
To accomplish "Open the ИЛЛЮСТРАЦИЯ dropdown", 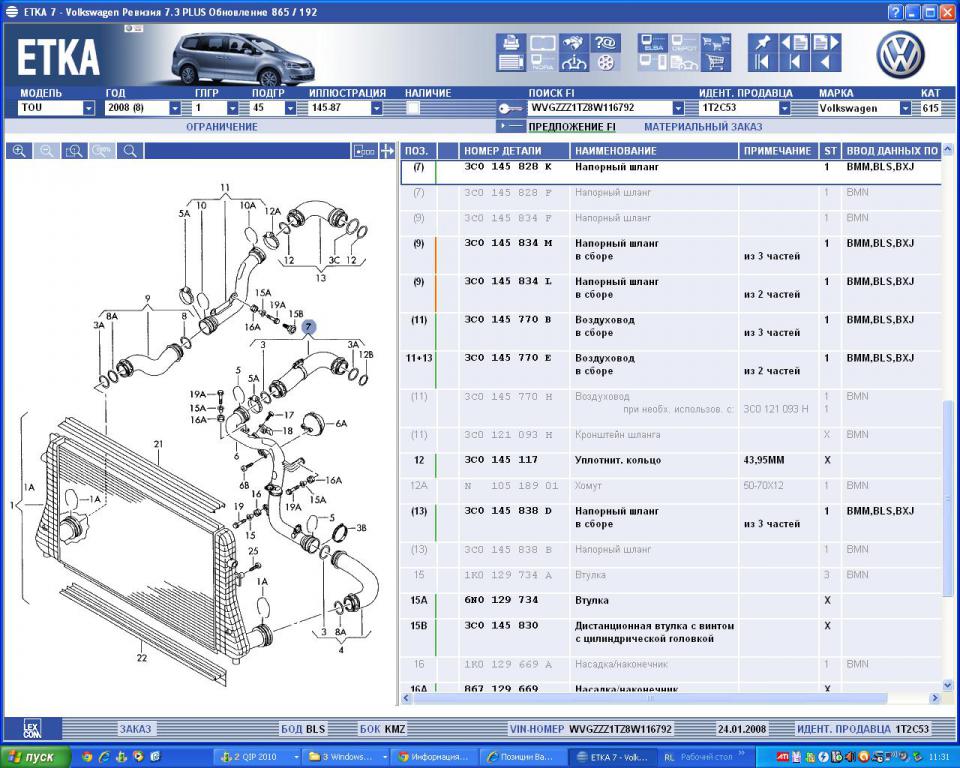I will pyautogui.click(x=377, y=108).
